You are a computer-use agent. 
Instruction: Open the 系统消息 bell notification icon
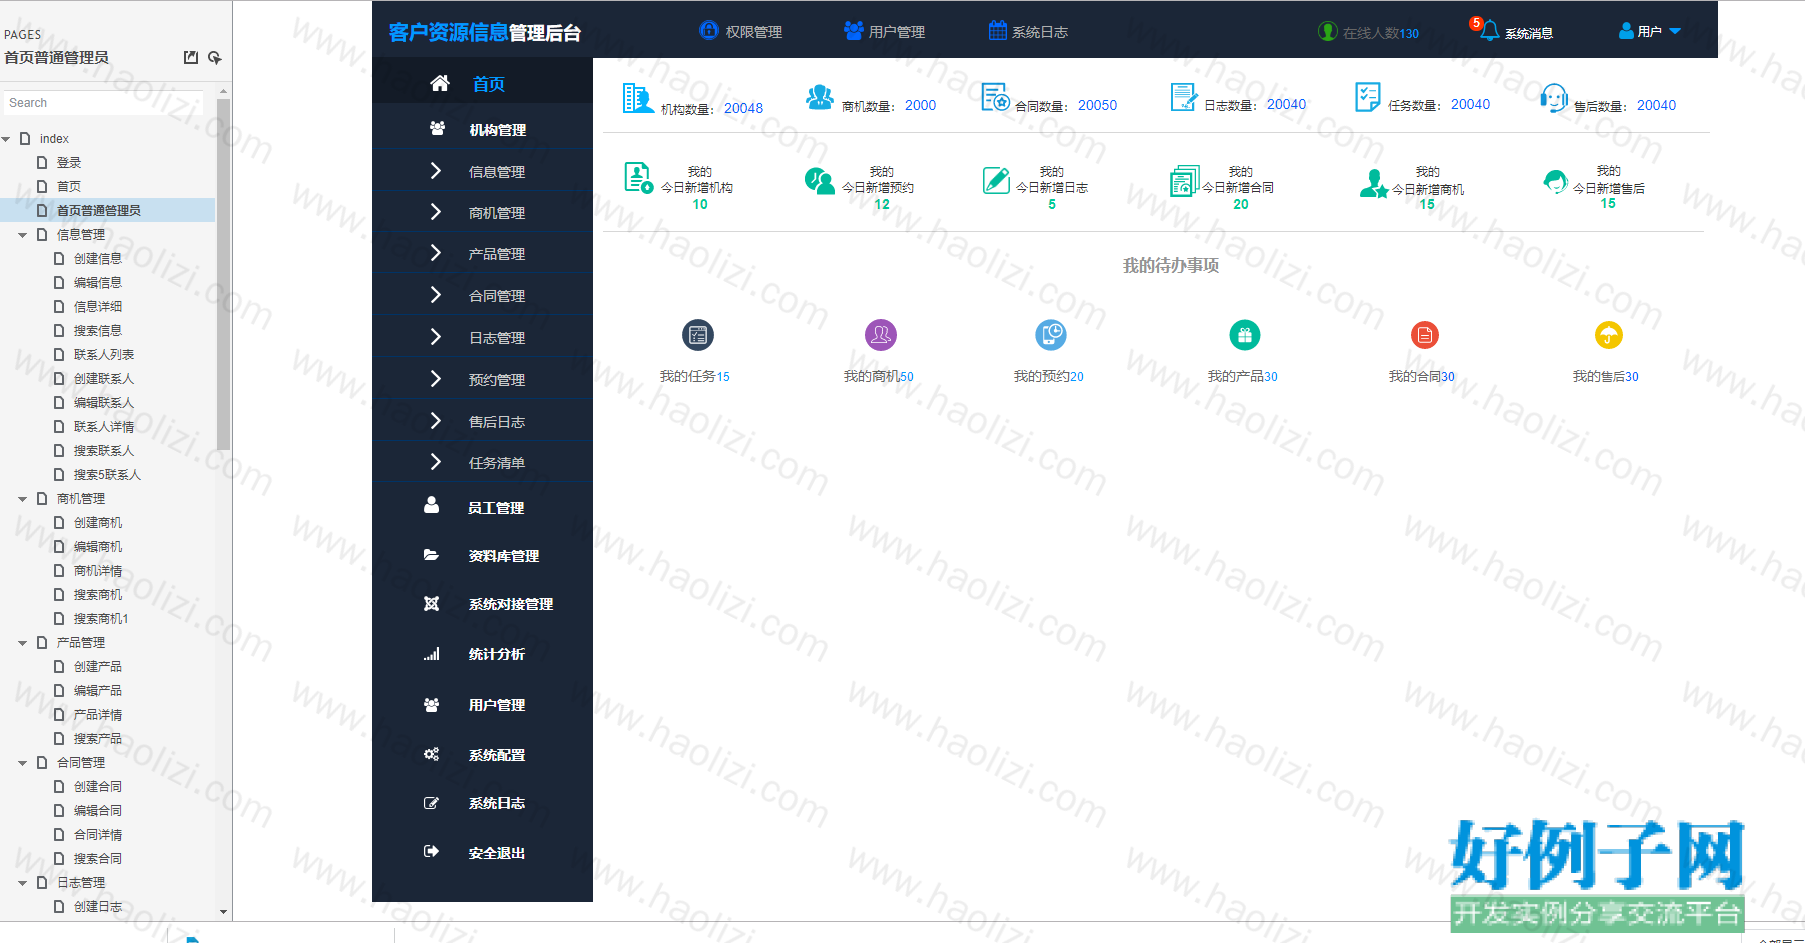click(1489, 31)
